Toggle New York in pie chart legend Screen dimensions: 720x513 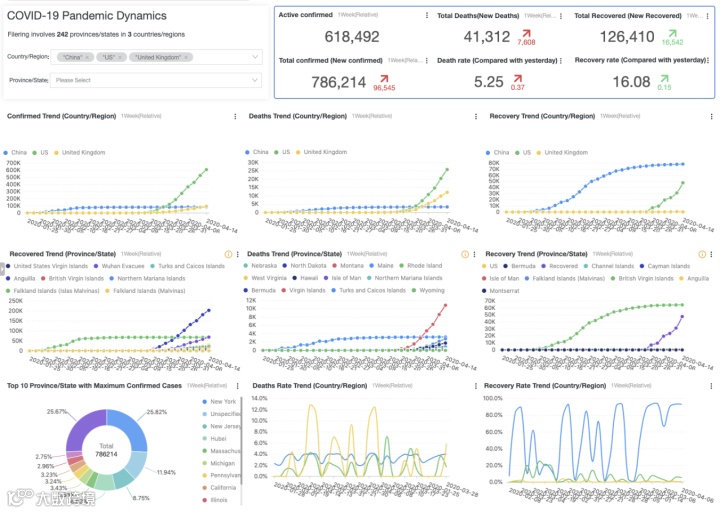[x=219, y=401]
